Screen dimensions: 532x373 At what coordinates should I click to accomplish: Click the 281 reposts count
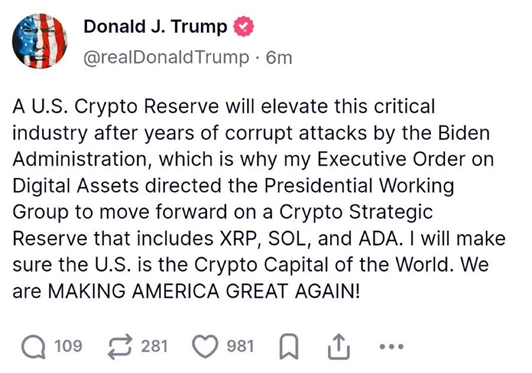pyautogui.click(x=154, y=347)
